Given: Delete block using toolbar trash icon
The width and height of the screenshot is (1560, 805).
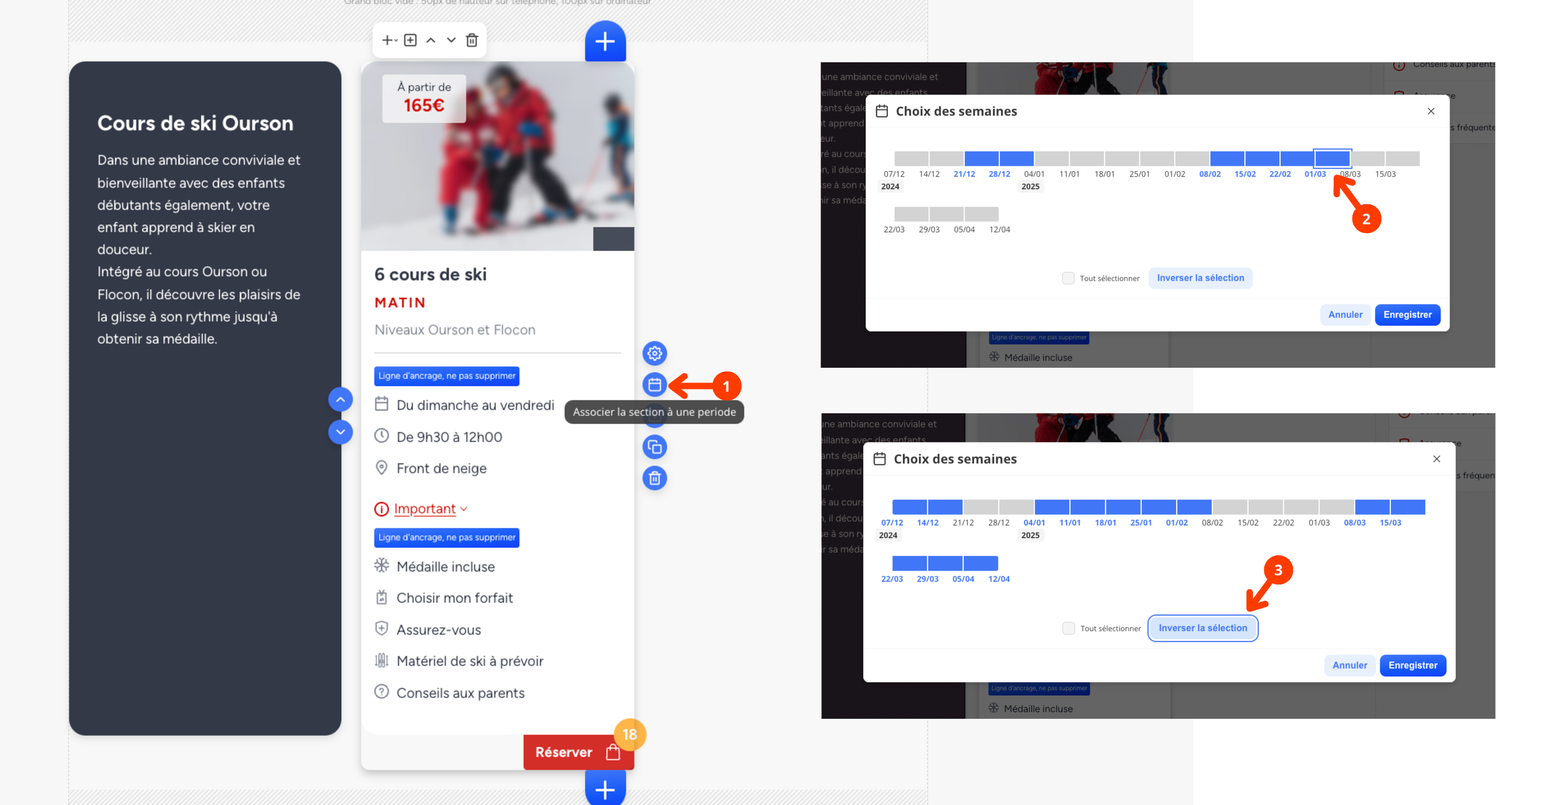Looking at the screenshot, I should [x=472, y=40].
